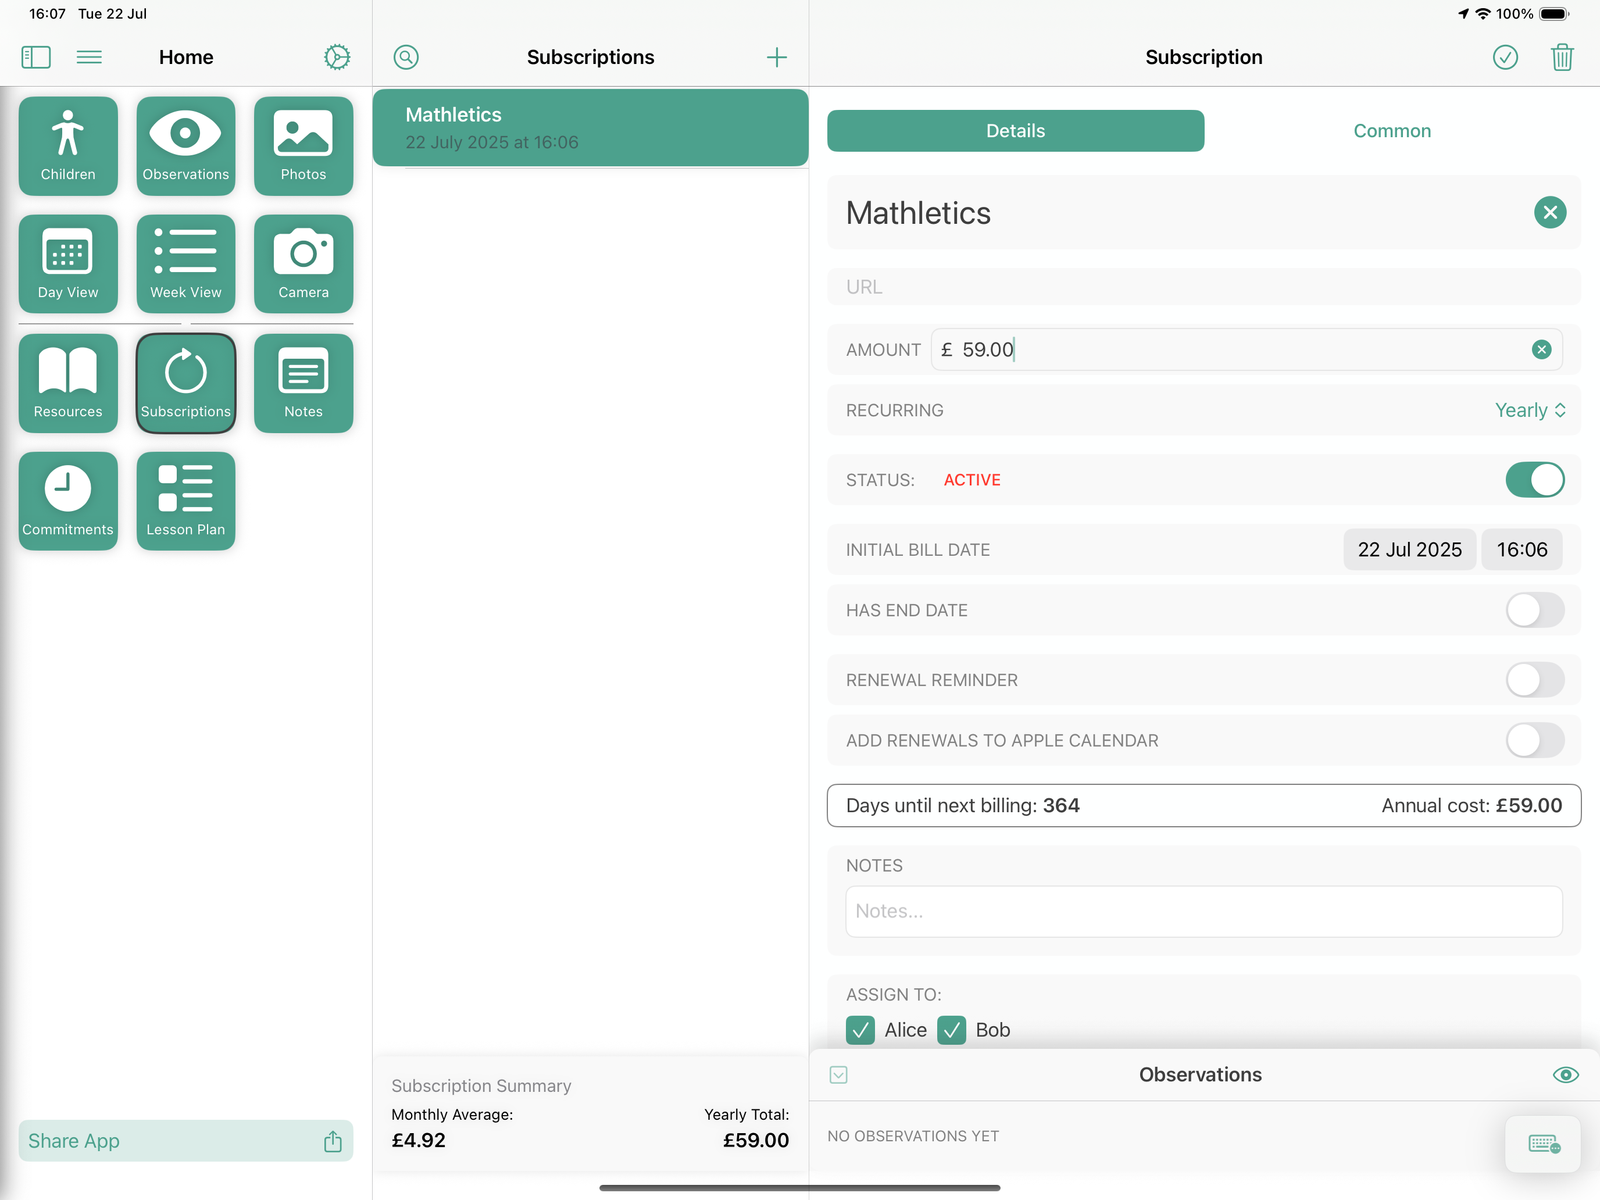Launch the Camera tool
The image size is (1600, 1200).
point(303,263)
